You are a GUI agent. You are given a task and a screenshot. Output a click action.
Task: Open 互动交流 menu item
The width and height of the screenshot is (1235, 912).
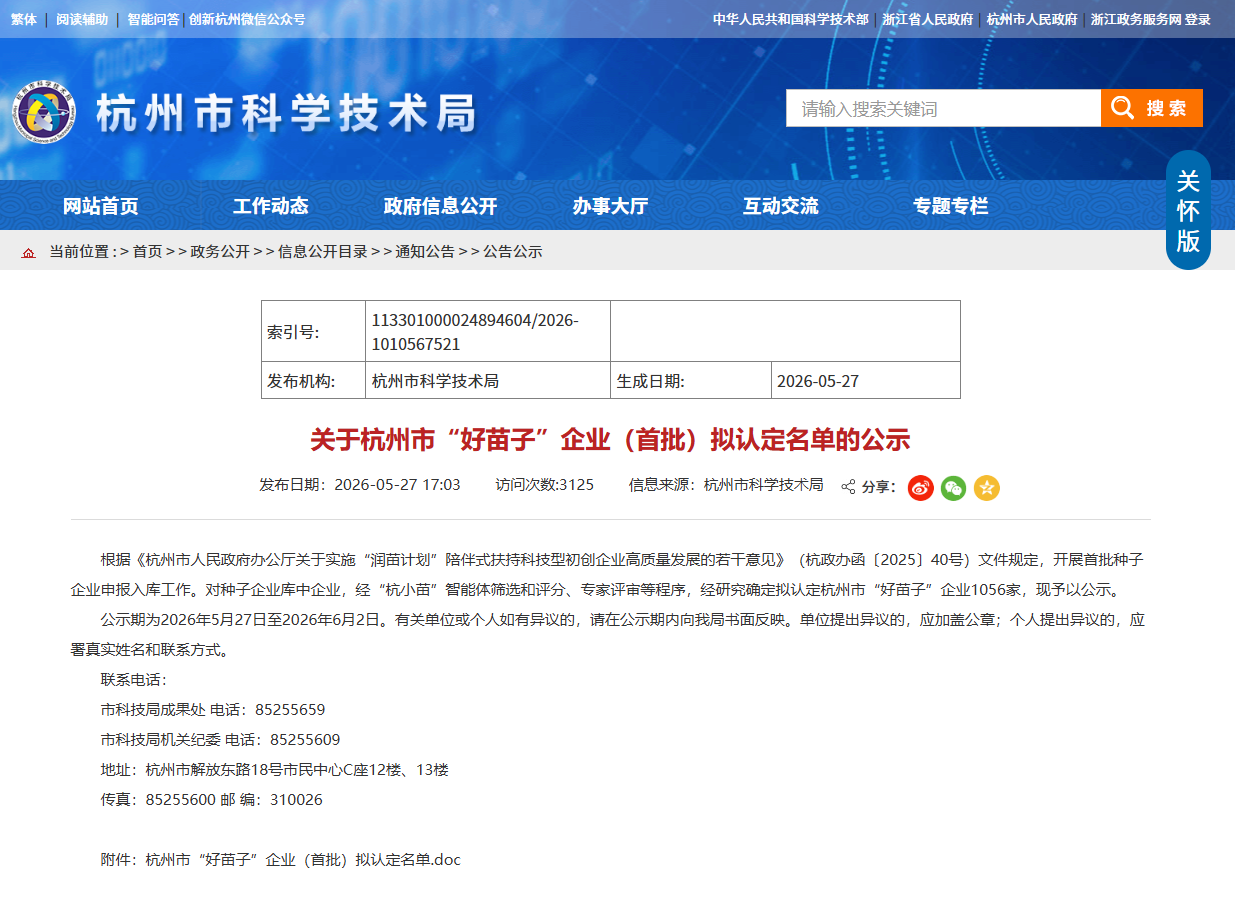780,206
